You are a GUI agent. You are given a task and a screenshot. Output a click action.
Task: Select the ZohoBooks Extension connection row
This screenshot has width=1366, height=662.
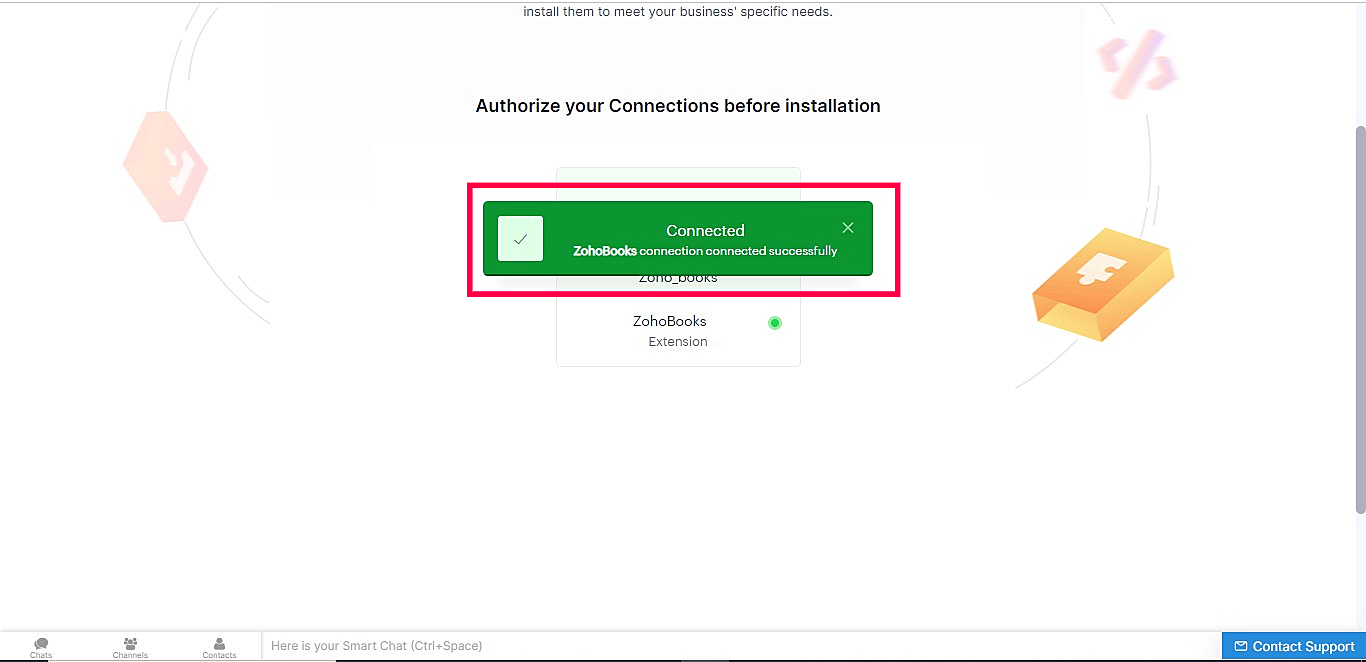click(x=678, y=331)
